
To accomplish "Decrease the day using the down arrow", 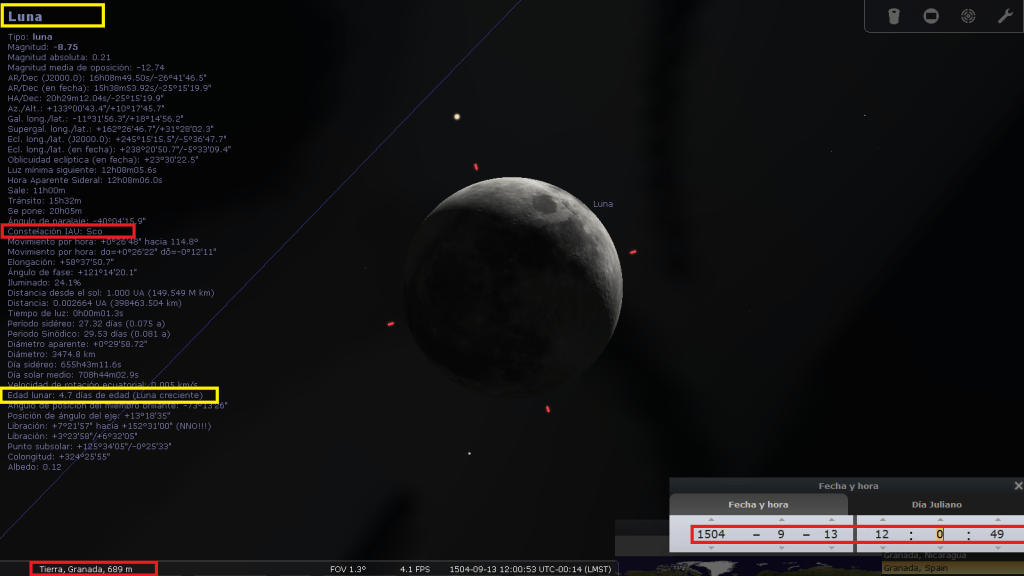I will coord(830,549).
